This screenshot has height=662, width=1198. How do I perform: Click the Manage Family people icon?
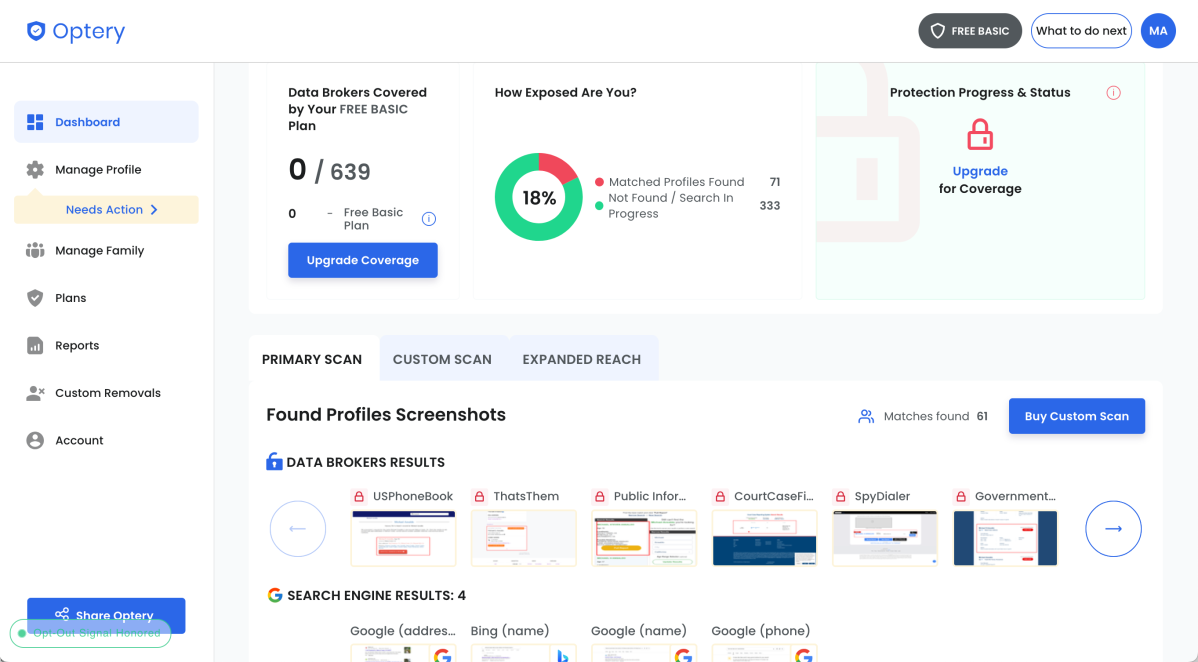(35, 251)
